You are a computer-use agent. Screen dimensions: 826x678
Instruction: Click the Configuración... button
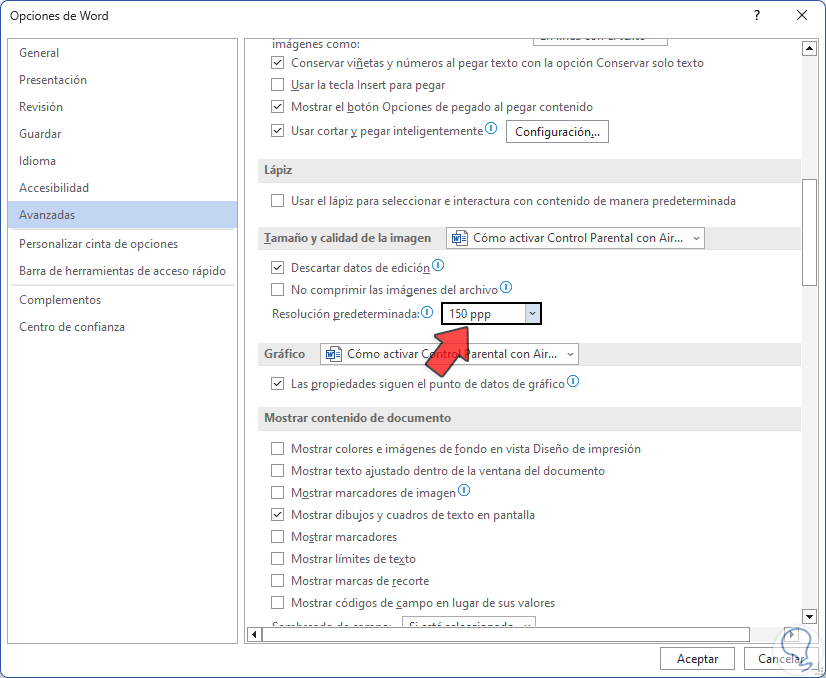point(557,132)
